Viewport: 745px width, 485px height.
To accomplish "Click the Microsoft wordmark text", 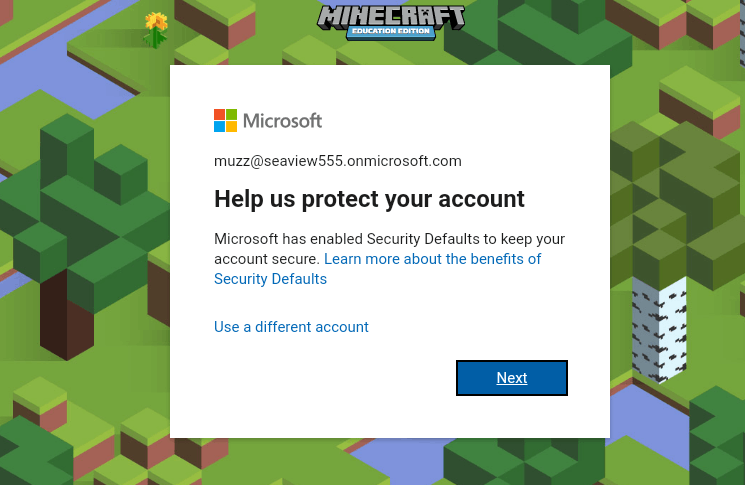I will (282, 121).
